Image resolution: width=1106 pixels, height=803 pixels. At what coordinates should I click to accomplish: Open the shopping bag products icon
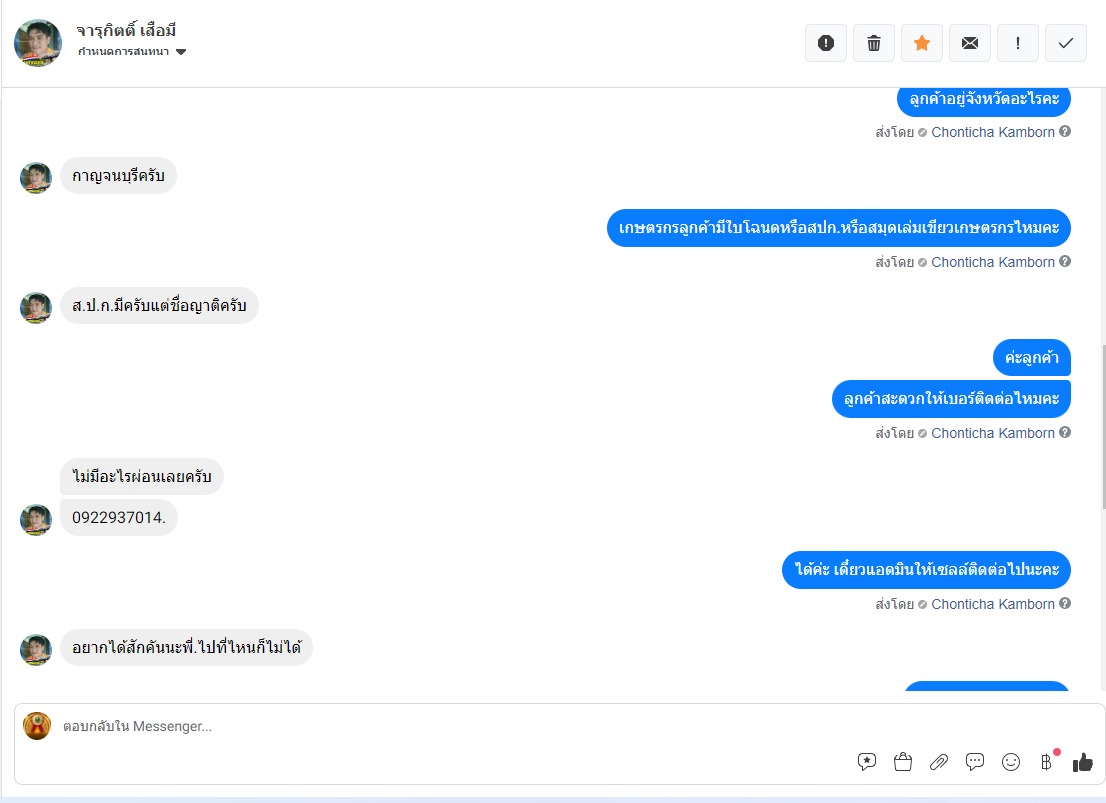tap(903, 761)
